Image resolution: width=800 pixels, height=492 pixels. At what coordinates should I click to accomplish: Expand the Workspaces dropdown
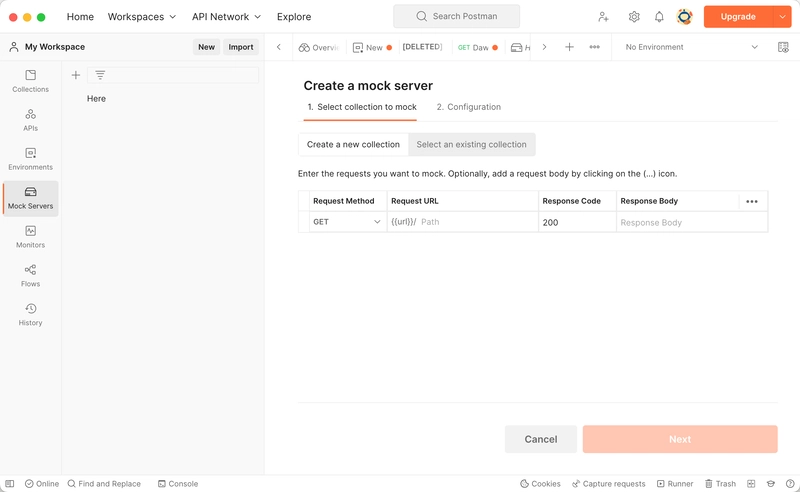click(x=142, y=17)
